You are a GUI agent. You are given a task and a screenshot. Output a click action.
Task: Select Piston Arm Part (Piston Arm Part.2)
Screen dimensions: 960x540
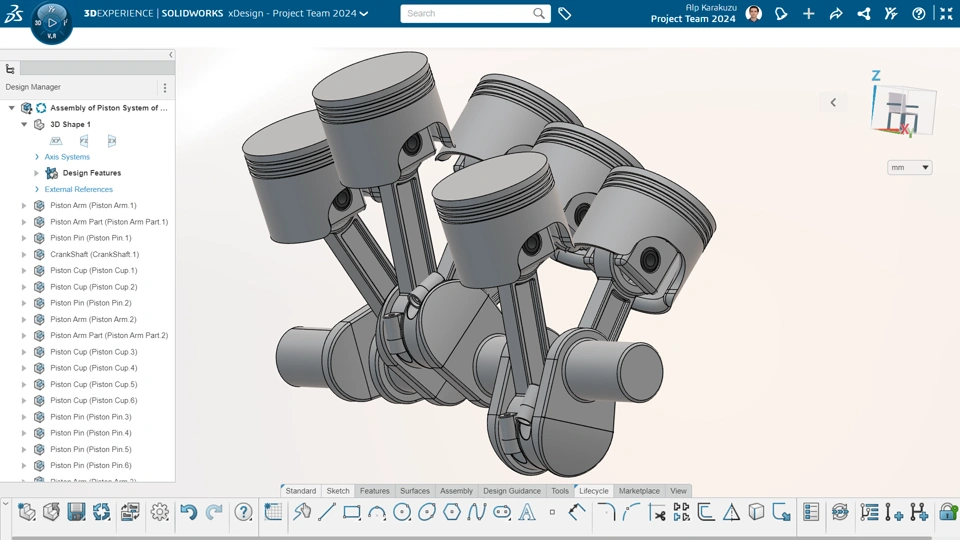tap(109, 336)
